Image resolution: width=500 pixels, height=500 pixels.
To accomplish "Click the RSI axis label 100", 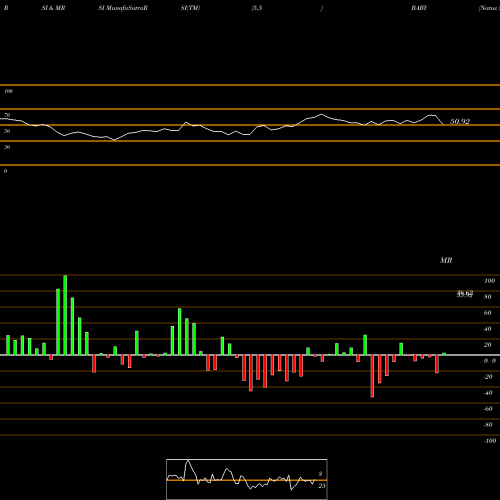I will 9,91.
